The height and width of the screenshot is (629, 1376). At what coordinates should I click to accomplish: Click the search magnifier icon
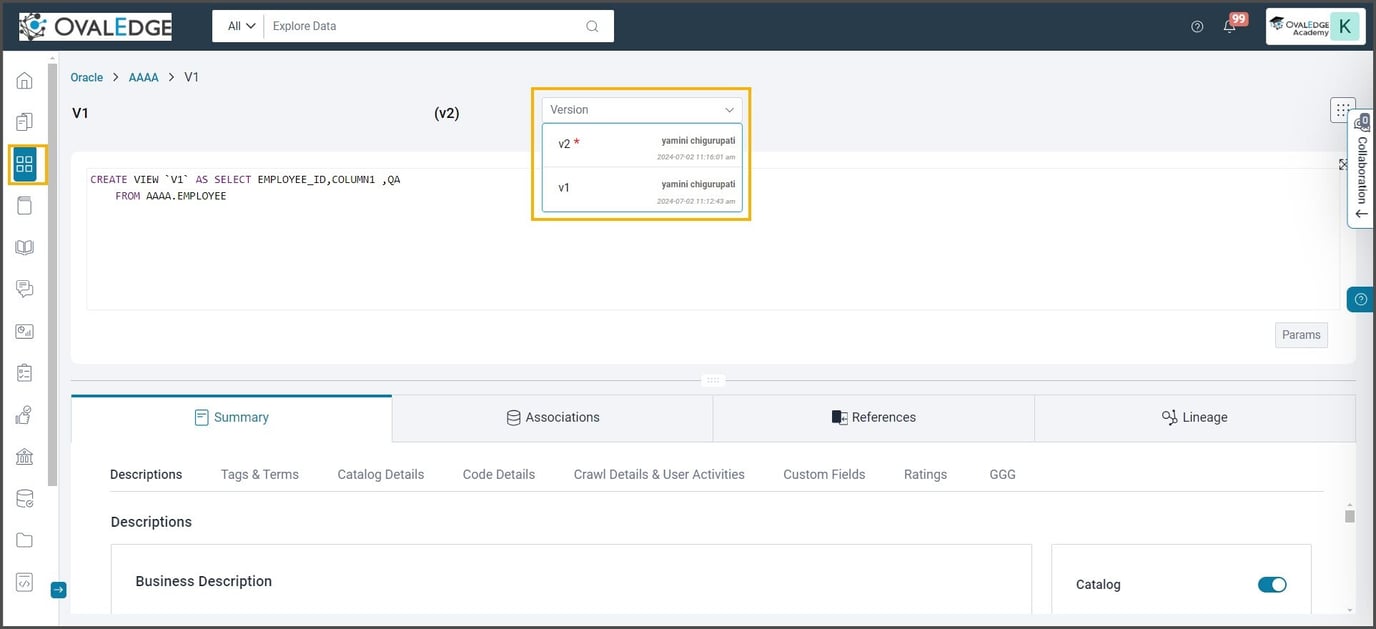592,26
